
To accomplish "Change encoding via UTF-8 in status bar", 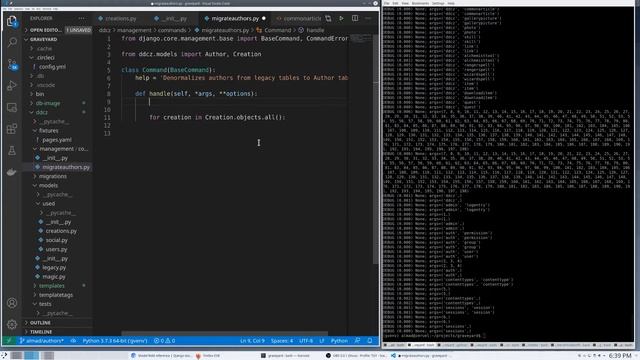I will point(306,340).
